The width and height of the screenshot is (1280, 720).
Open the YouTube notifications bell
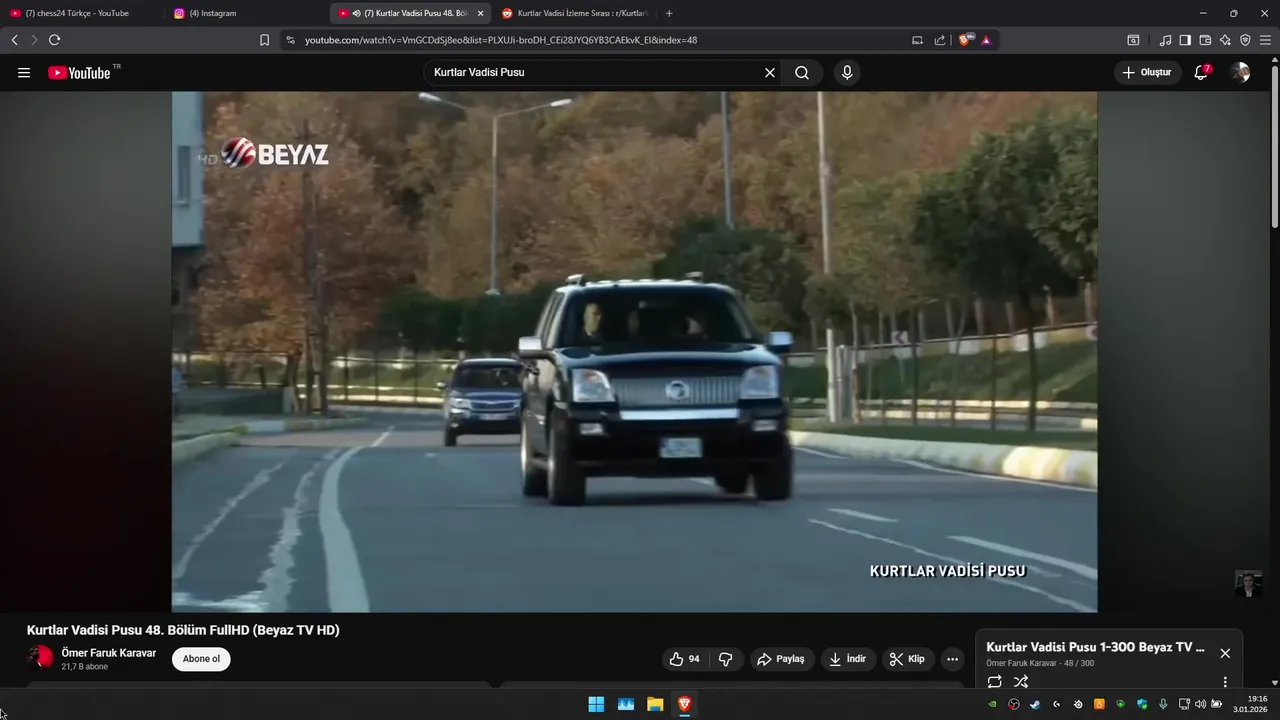point(1201,73)
